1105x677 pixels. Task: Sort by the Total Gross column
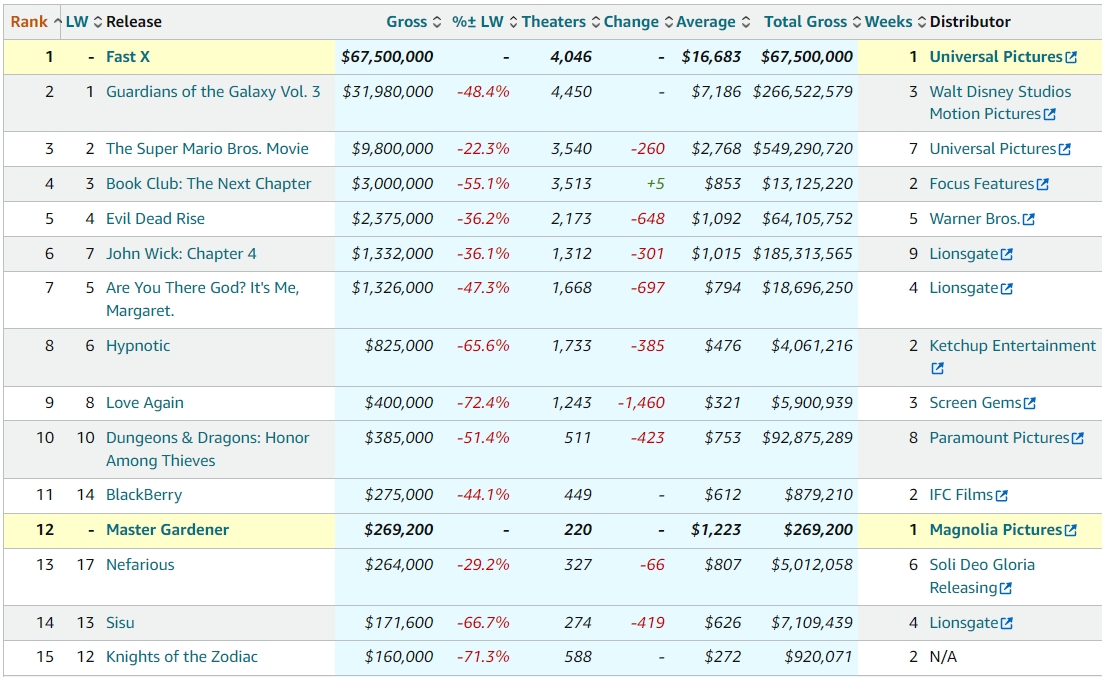pos(812,22)
